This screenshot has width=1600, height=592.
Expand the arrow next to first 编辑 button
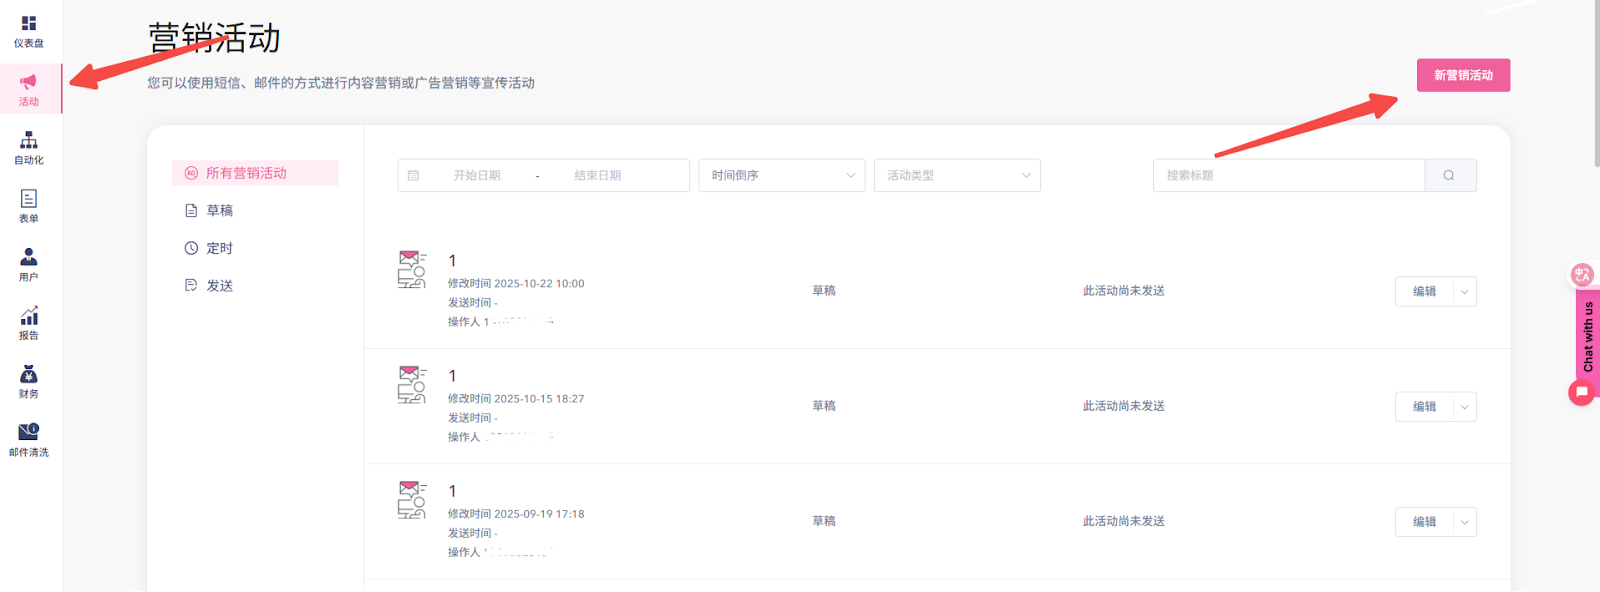point(1465,292)
